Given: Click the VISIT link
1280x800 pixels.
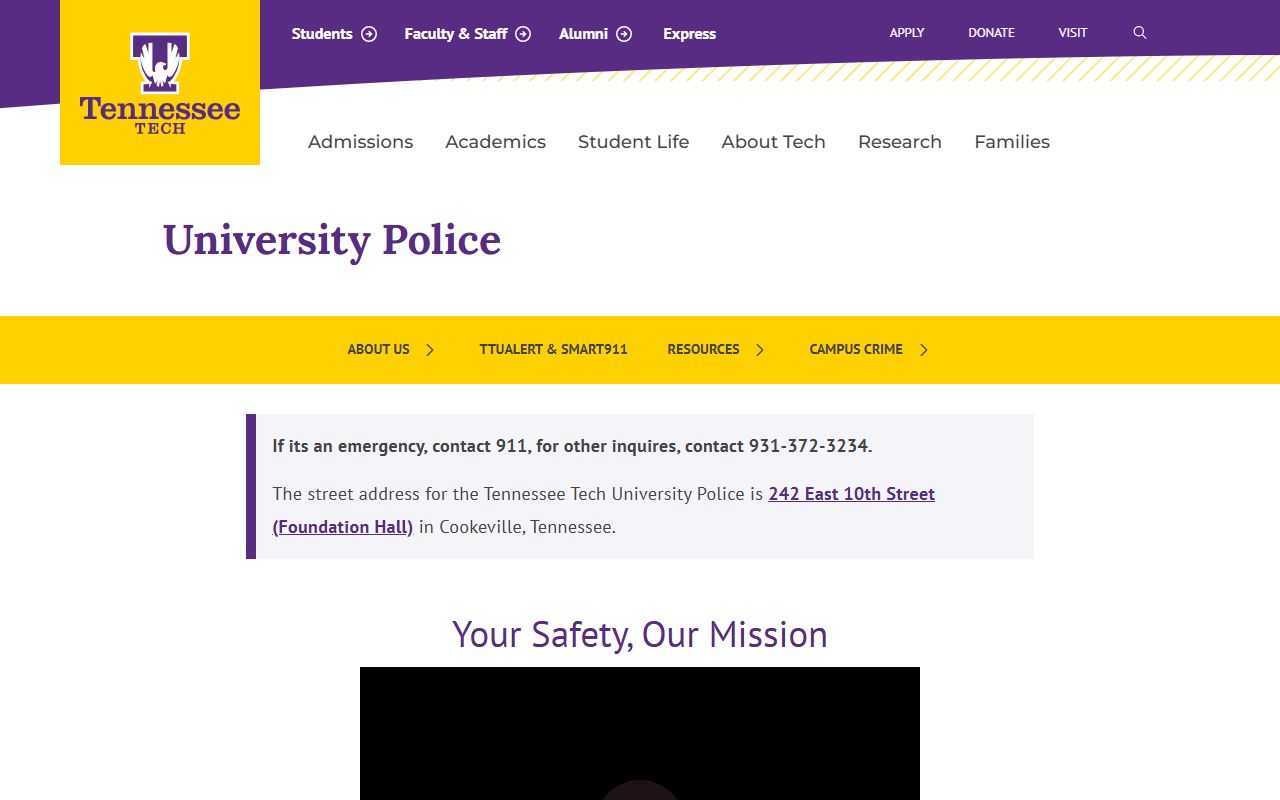Looking at the screenshot, I should point(1073,33).
